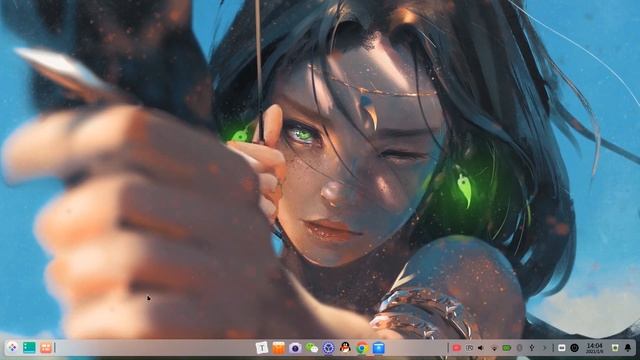Viewport: 640px width, 360px height.
Task: Open the blue app store icon
Action: [379, 348]
